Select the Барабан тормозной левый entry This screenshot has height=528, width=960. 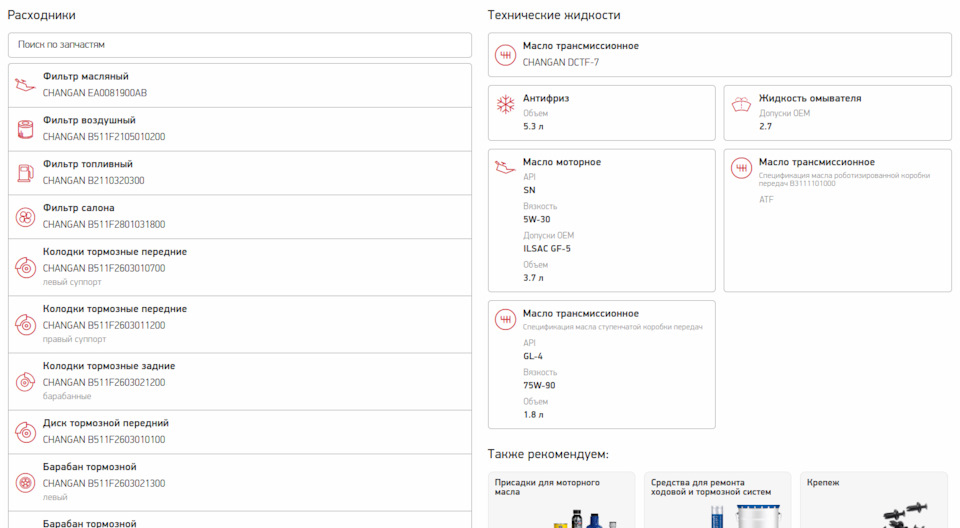240,482
